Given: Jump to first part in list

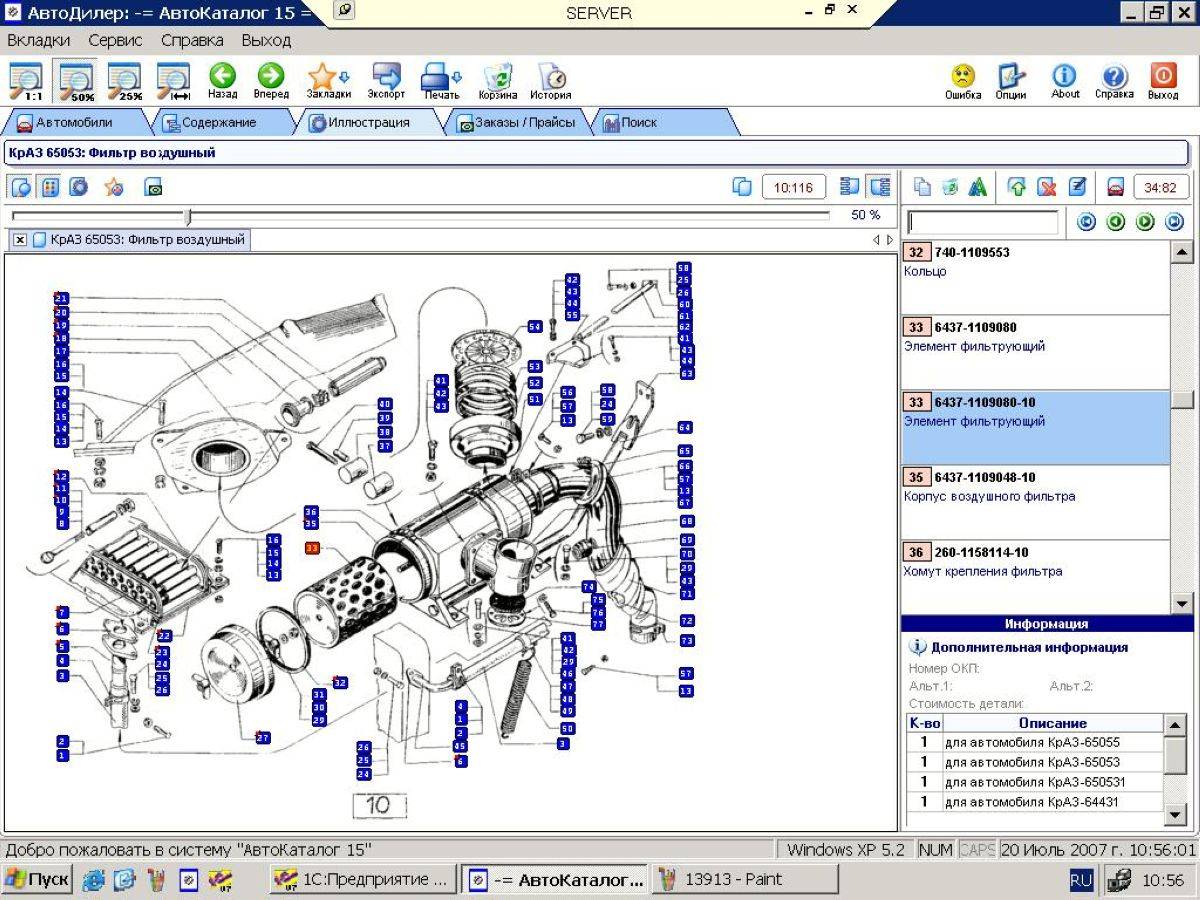Looking at the screenshot, I should pos(1087,222).
